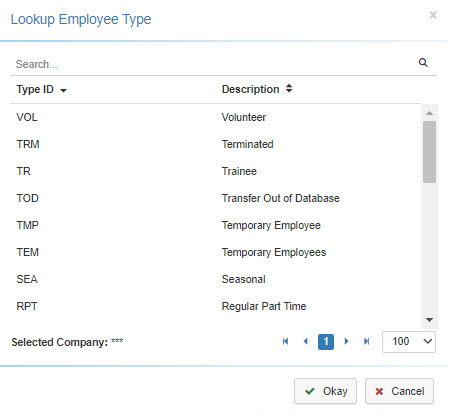The height and width of the screenshot is (415, 449).
Task: Sort by Type ID column arrow
Action: [x=63, y=90]
